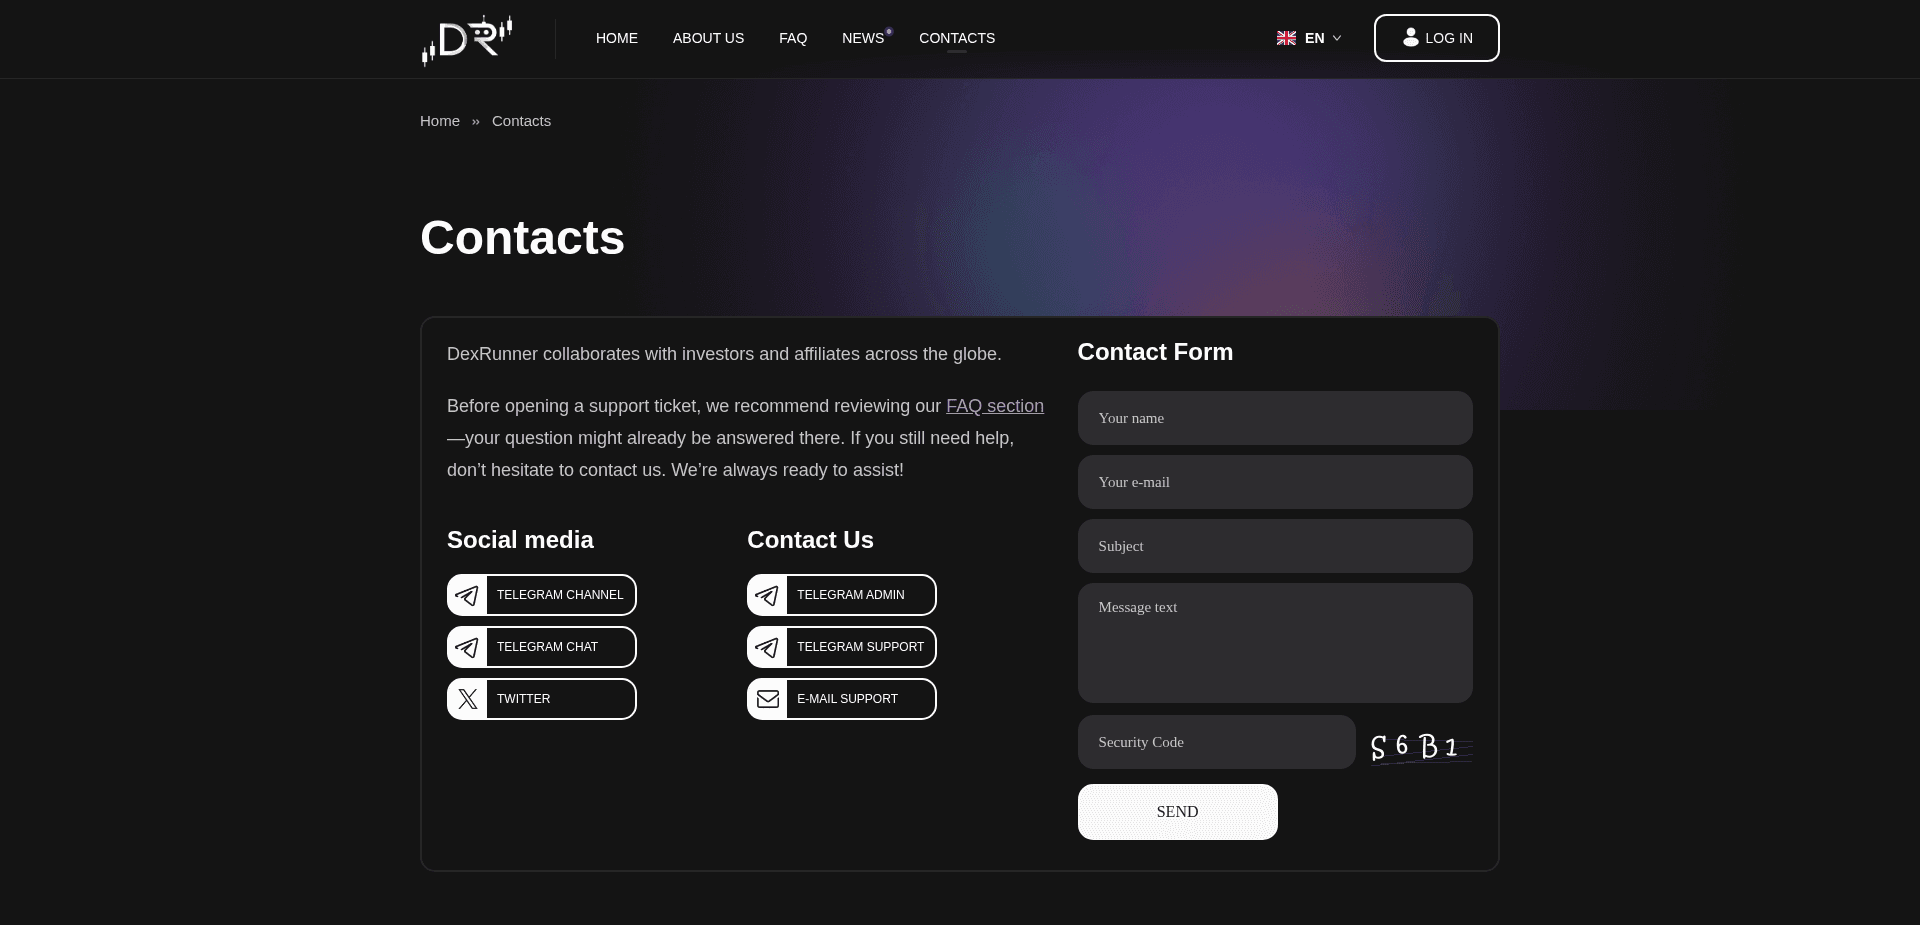Click the DexRunner logo
The width and height of the screenshot is (1920, 925).
tap(466, 38)
